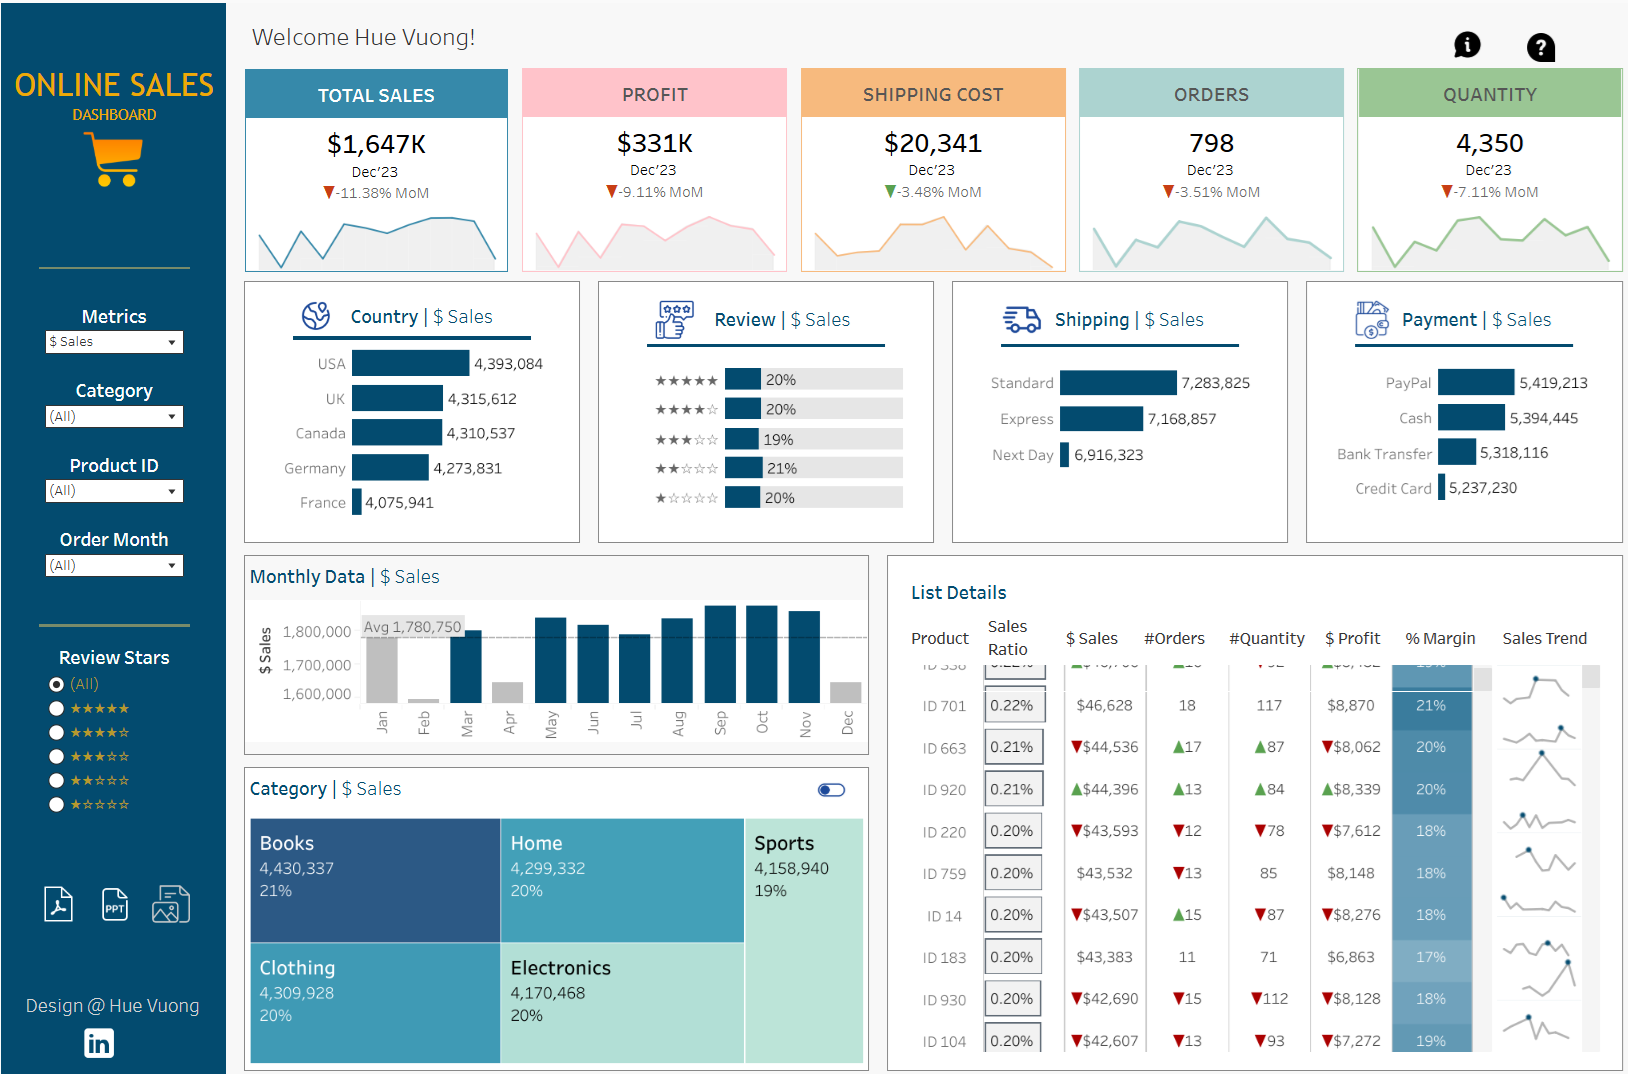Select product row ID 759

coord(944,874)
